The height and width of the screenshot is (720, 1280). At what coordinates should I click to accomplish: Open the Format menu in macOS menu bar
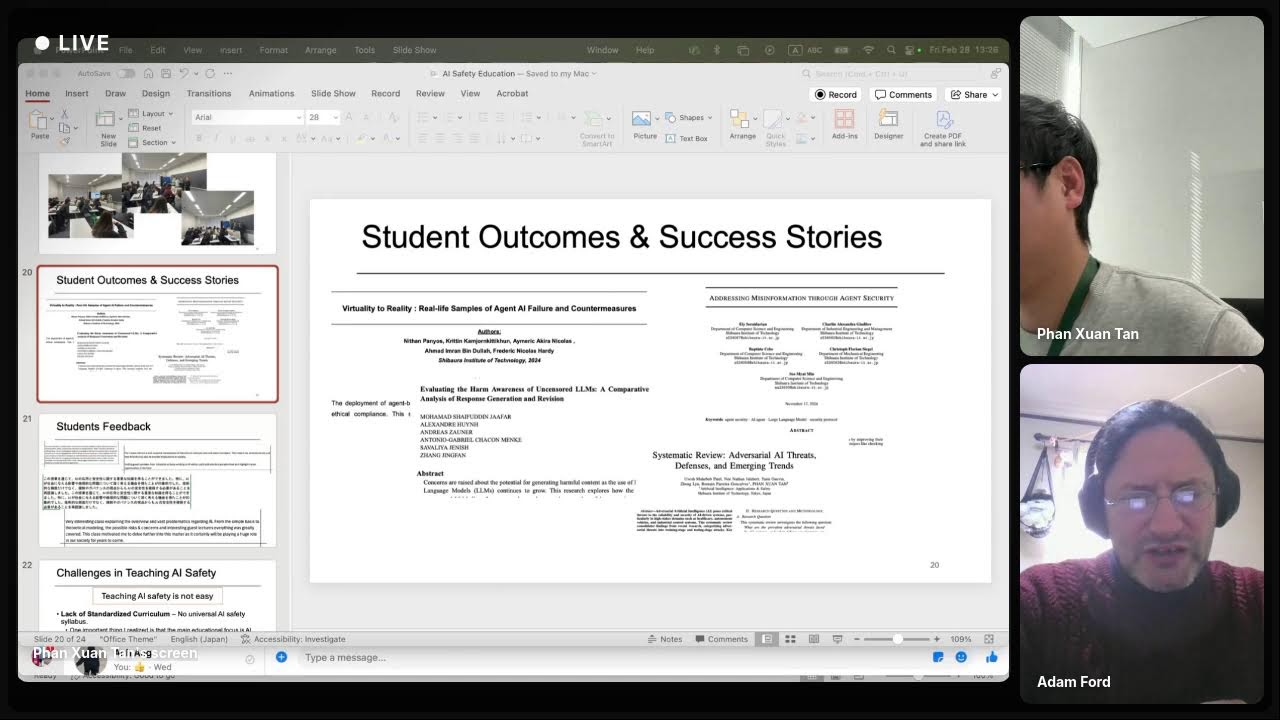(273, 50)
